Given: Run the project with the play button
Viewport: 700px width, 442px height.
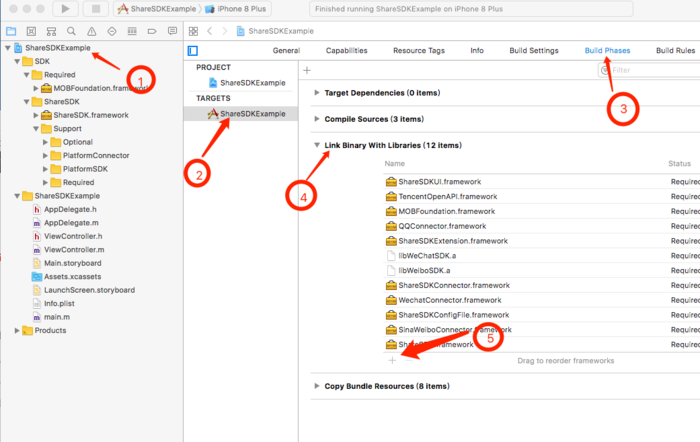Looking at the screenshot, I should (x=65, y=8).
